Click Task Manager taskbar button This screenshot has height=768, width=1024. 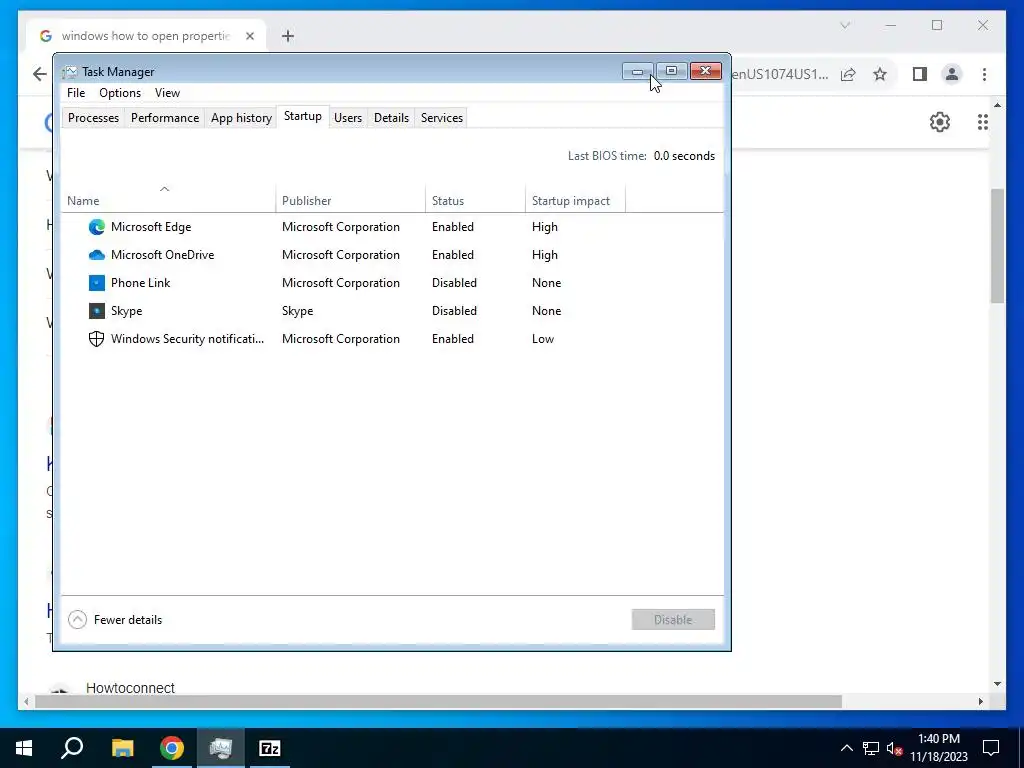click(x=221, y=748)
